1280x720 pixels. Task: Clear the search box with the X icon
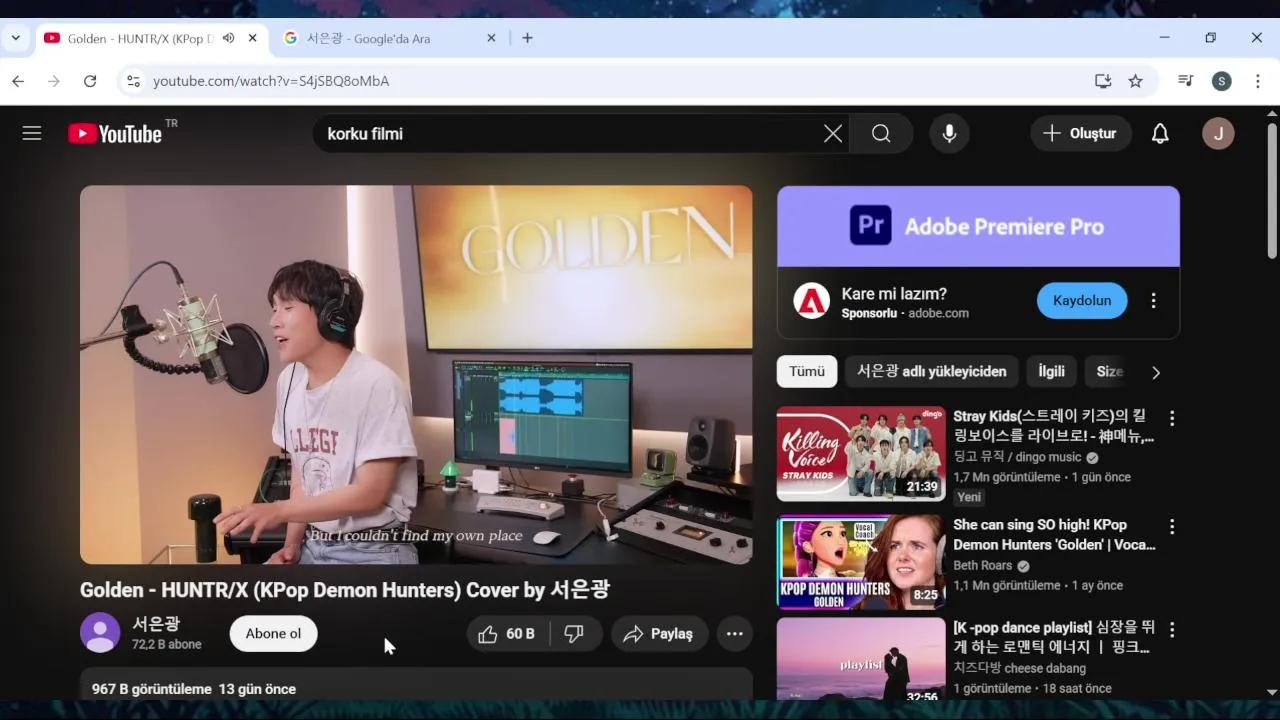tap(833, 133)
